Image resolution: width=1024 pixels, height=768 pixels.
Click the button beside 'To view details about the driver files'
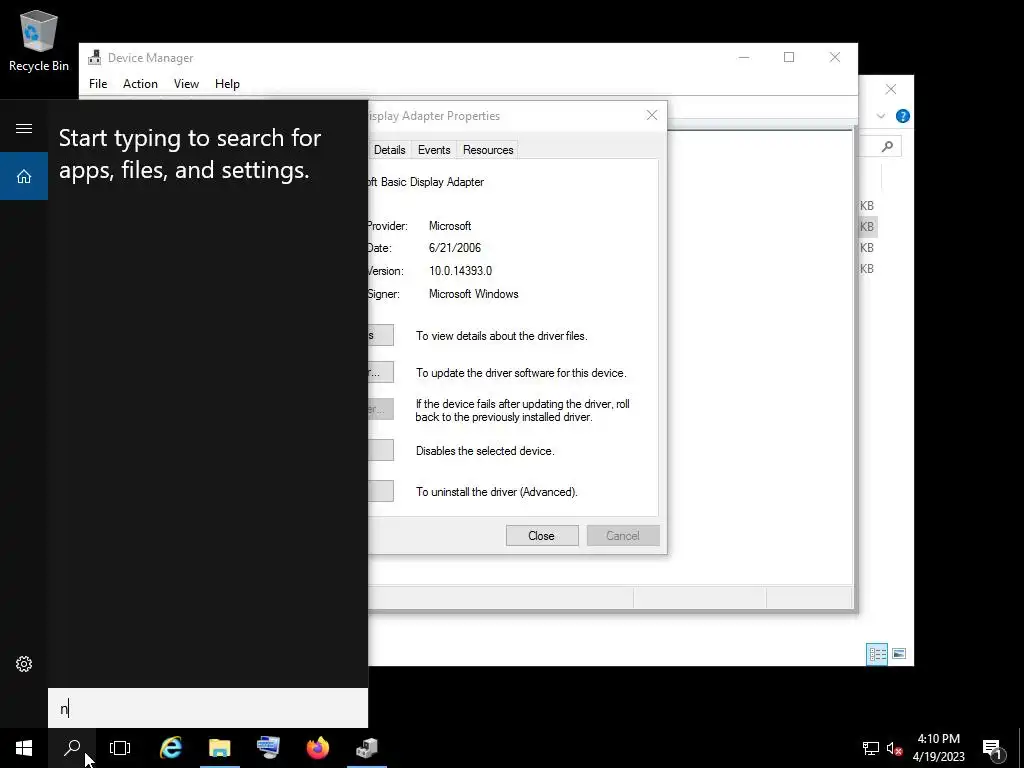point(381,335)
